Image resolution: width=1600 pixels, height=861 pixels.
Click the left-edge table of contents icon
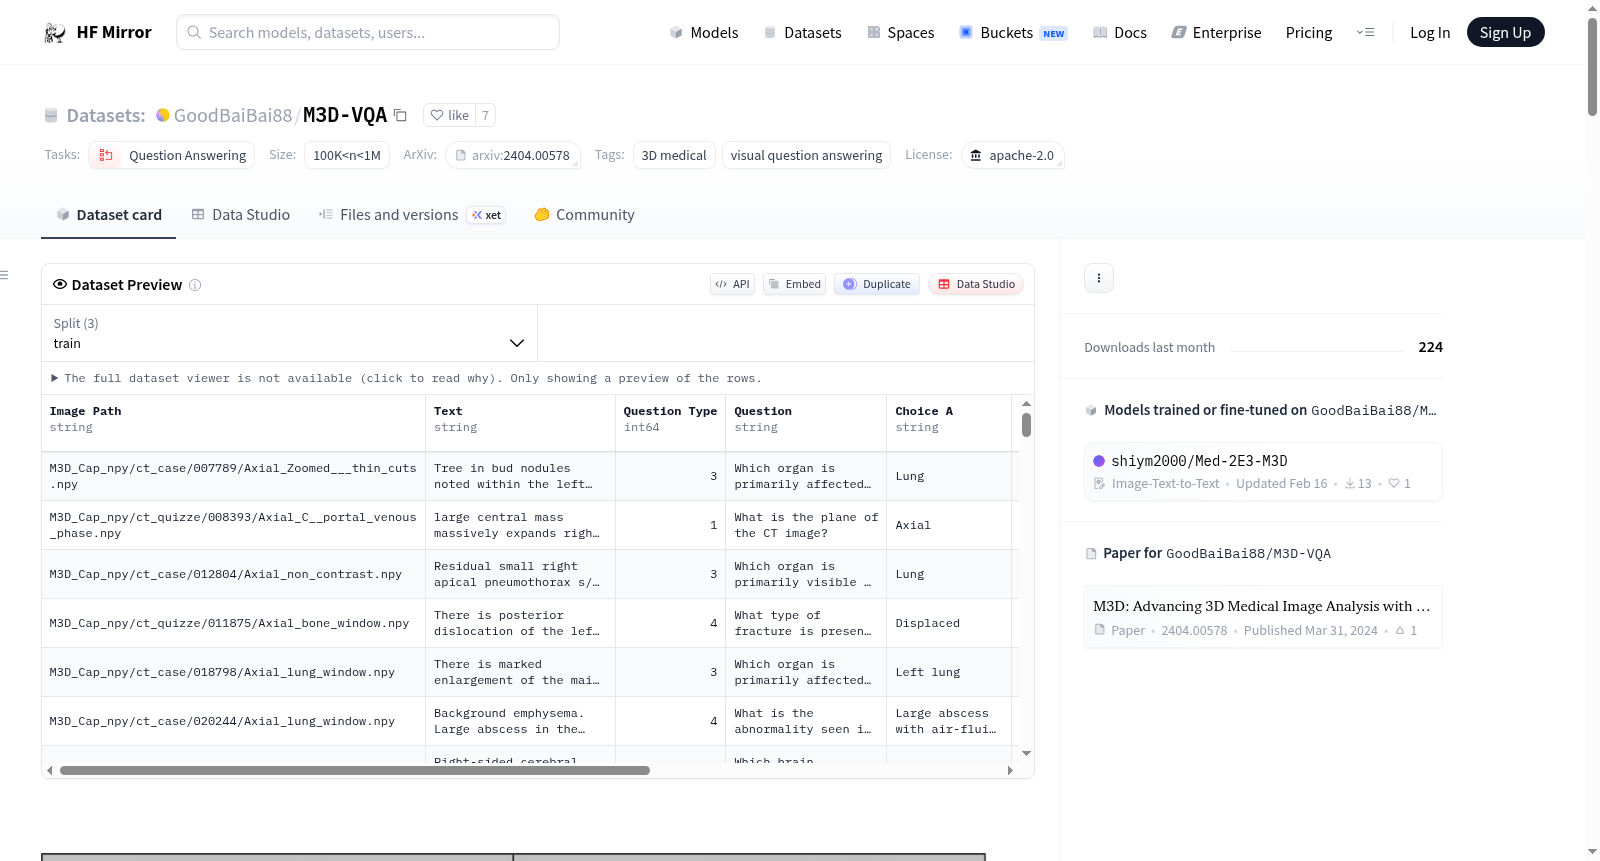(x=4, y=275)
